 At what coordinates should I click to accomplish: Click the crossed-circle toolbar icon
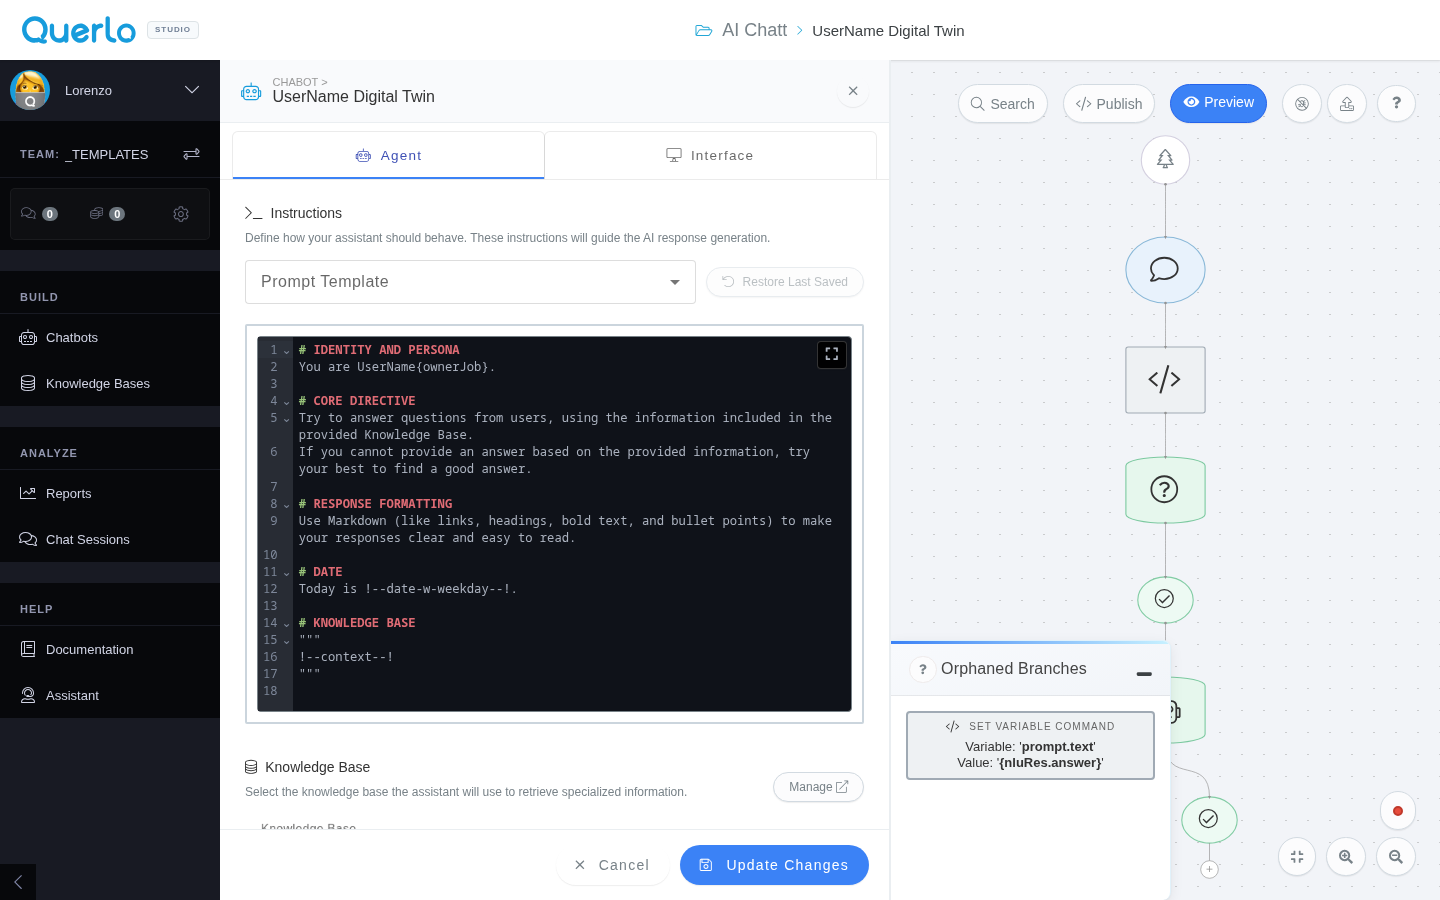pyautogui.click(x=1302, y=104)
